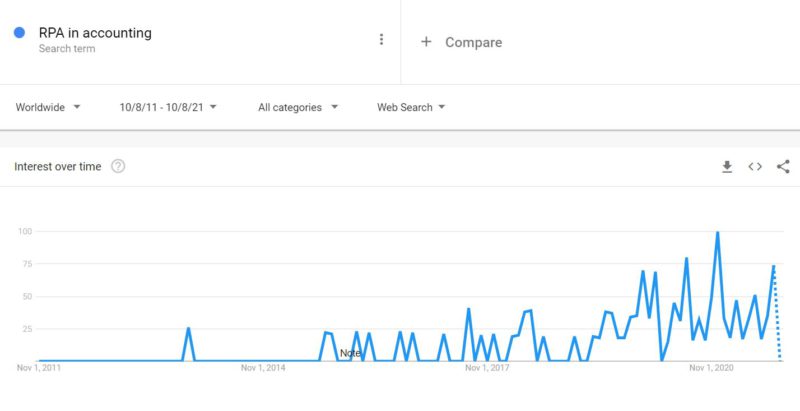Share the Interest over time chart

783,167
